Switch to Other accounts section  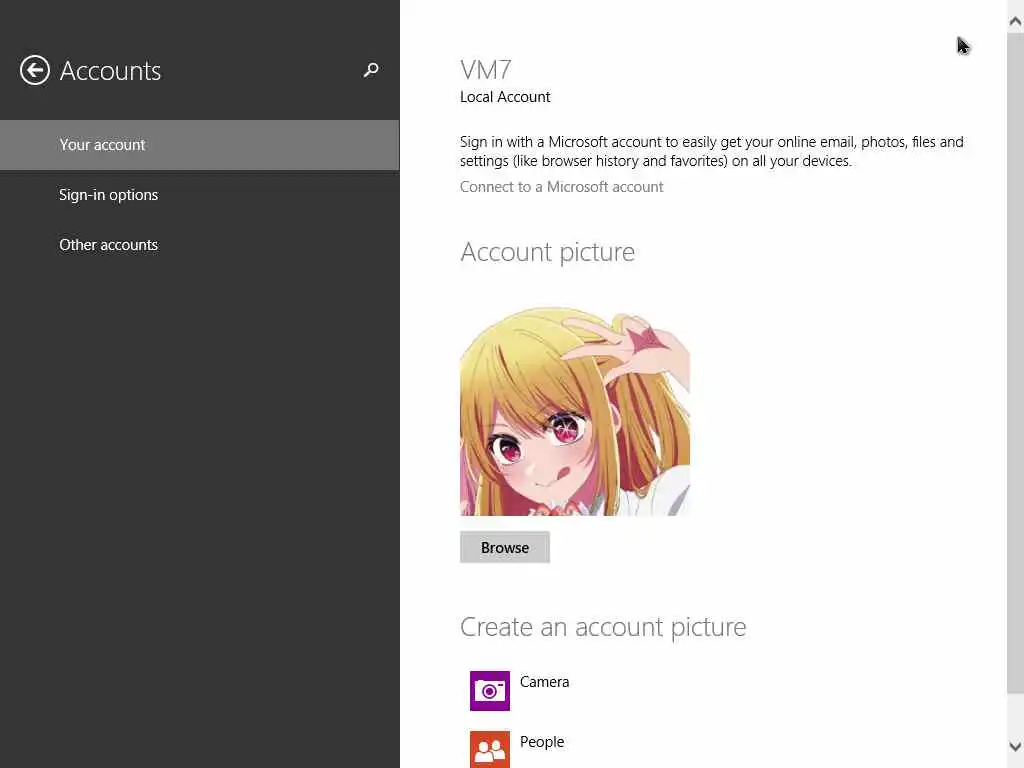199,245
